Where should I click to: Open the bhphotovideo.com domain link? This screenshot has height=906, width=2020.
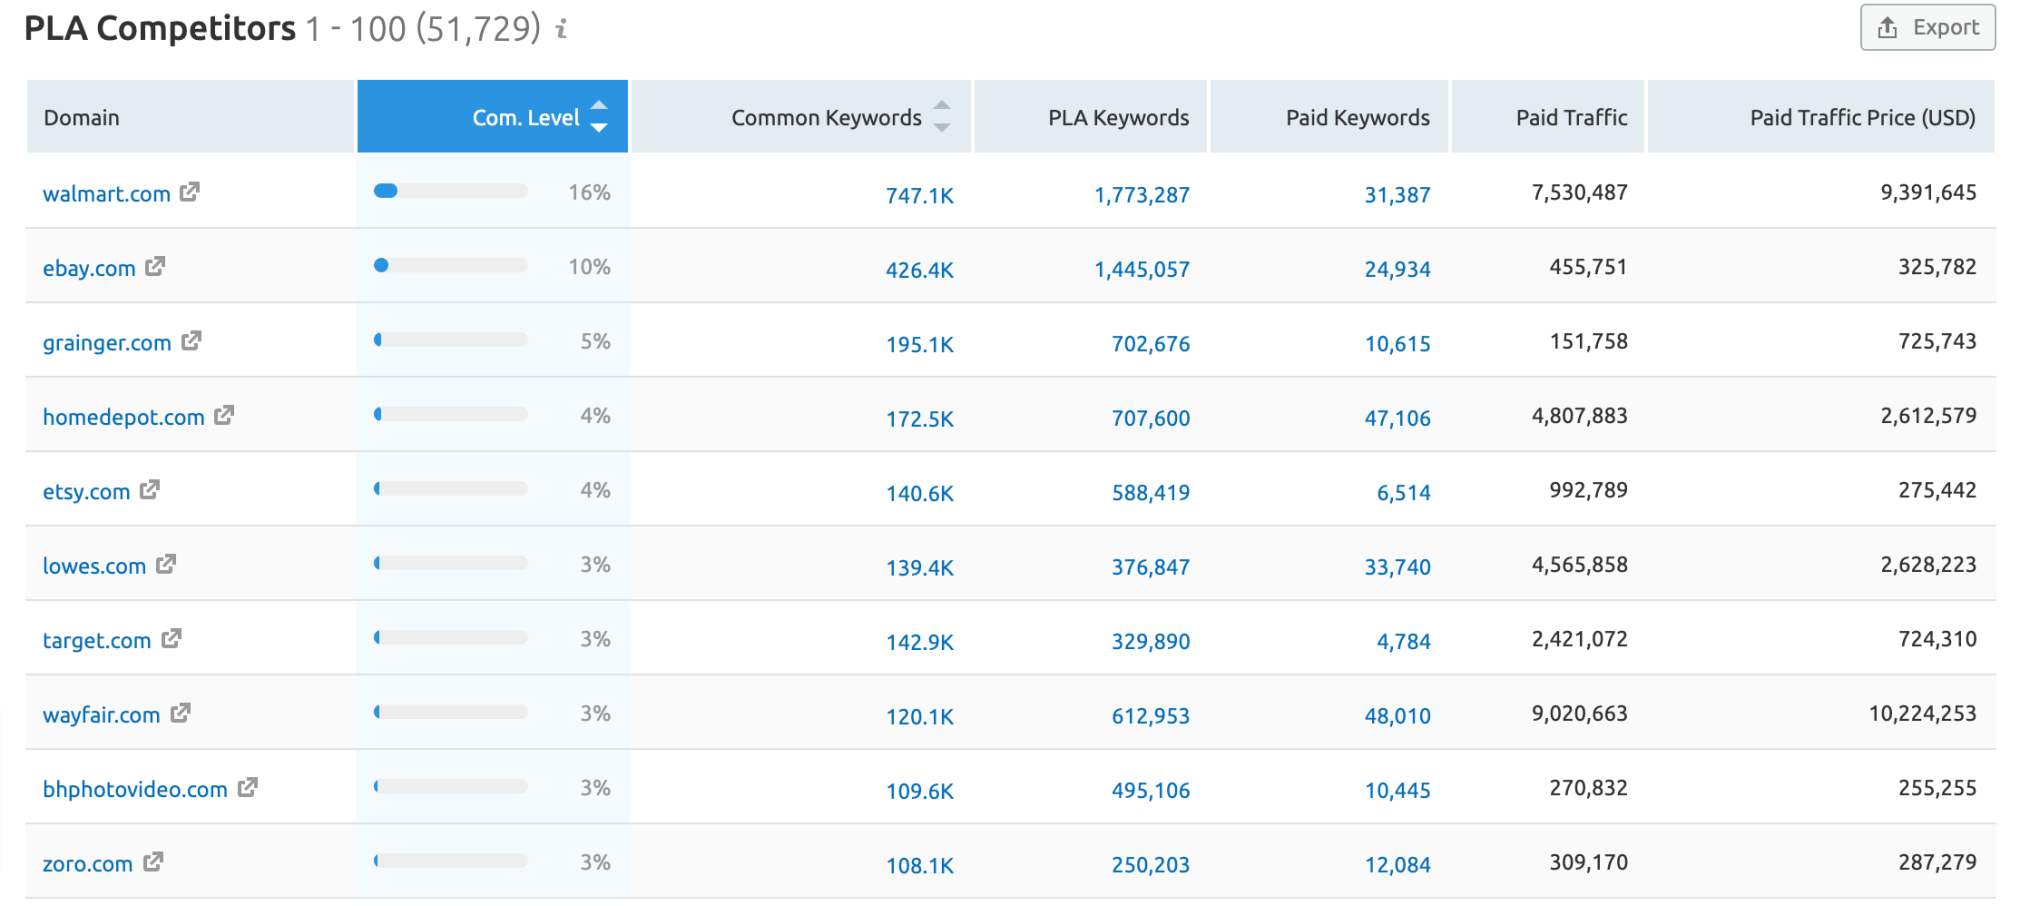pos(136,789)
